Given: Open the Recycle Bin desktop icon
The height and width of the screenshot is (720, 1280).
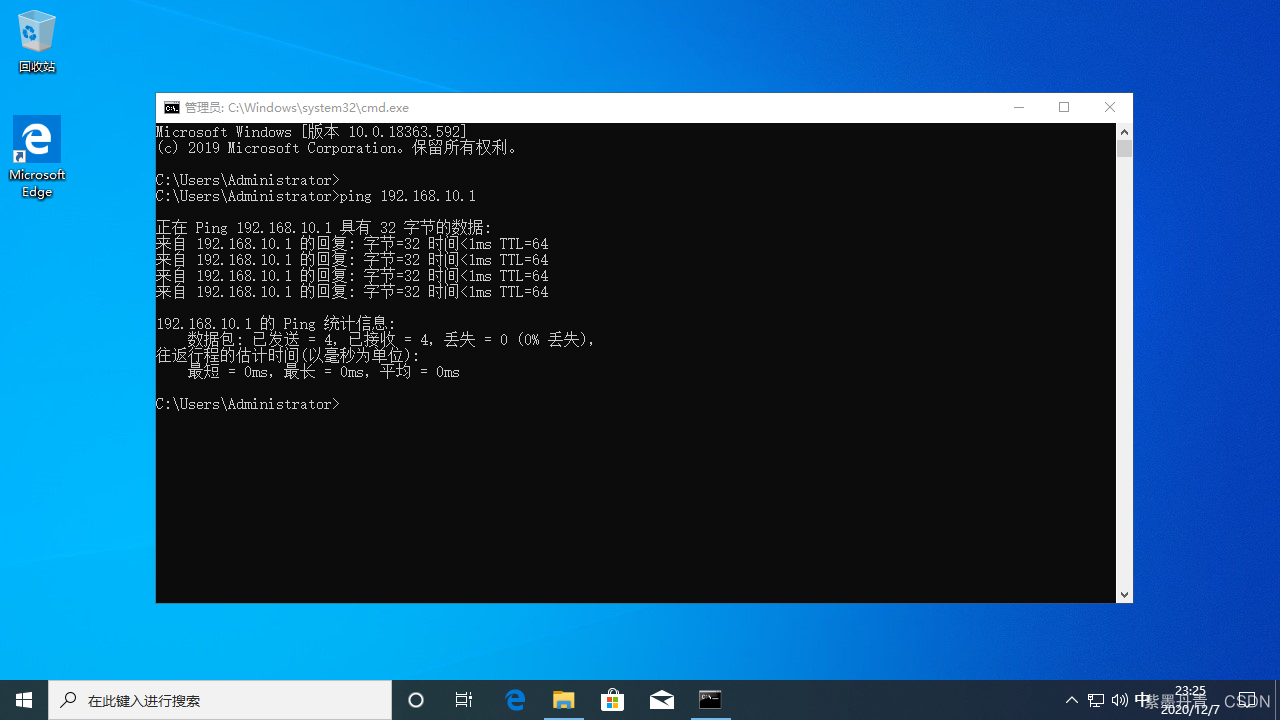Looking at the screenshot, I should coord(37,42).
